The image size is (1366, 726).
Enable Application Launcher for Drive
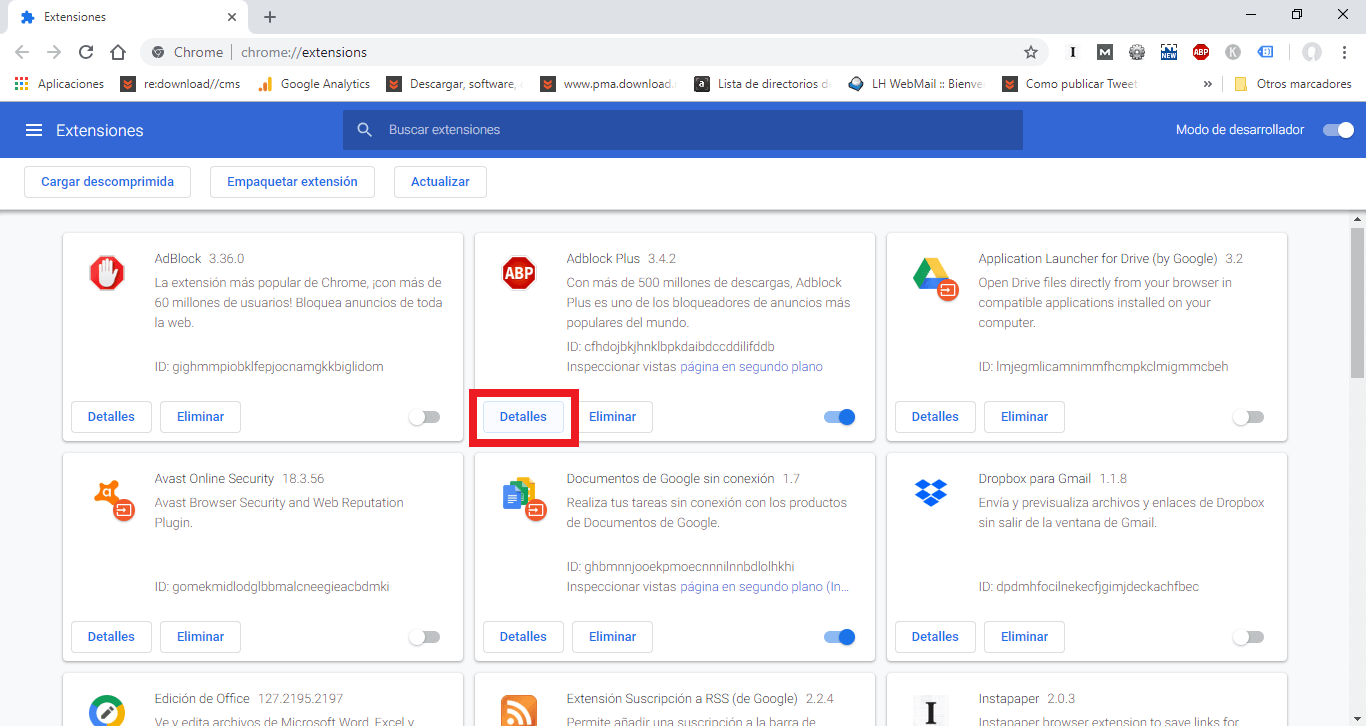[x=1249, y=417]
